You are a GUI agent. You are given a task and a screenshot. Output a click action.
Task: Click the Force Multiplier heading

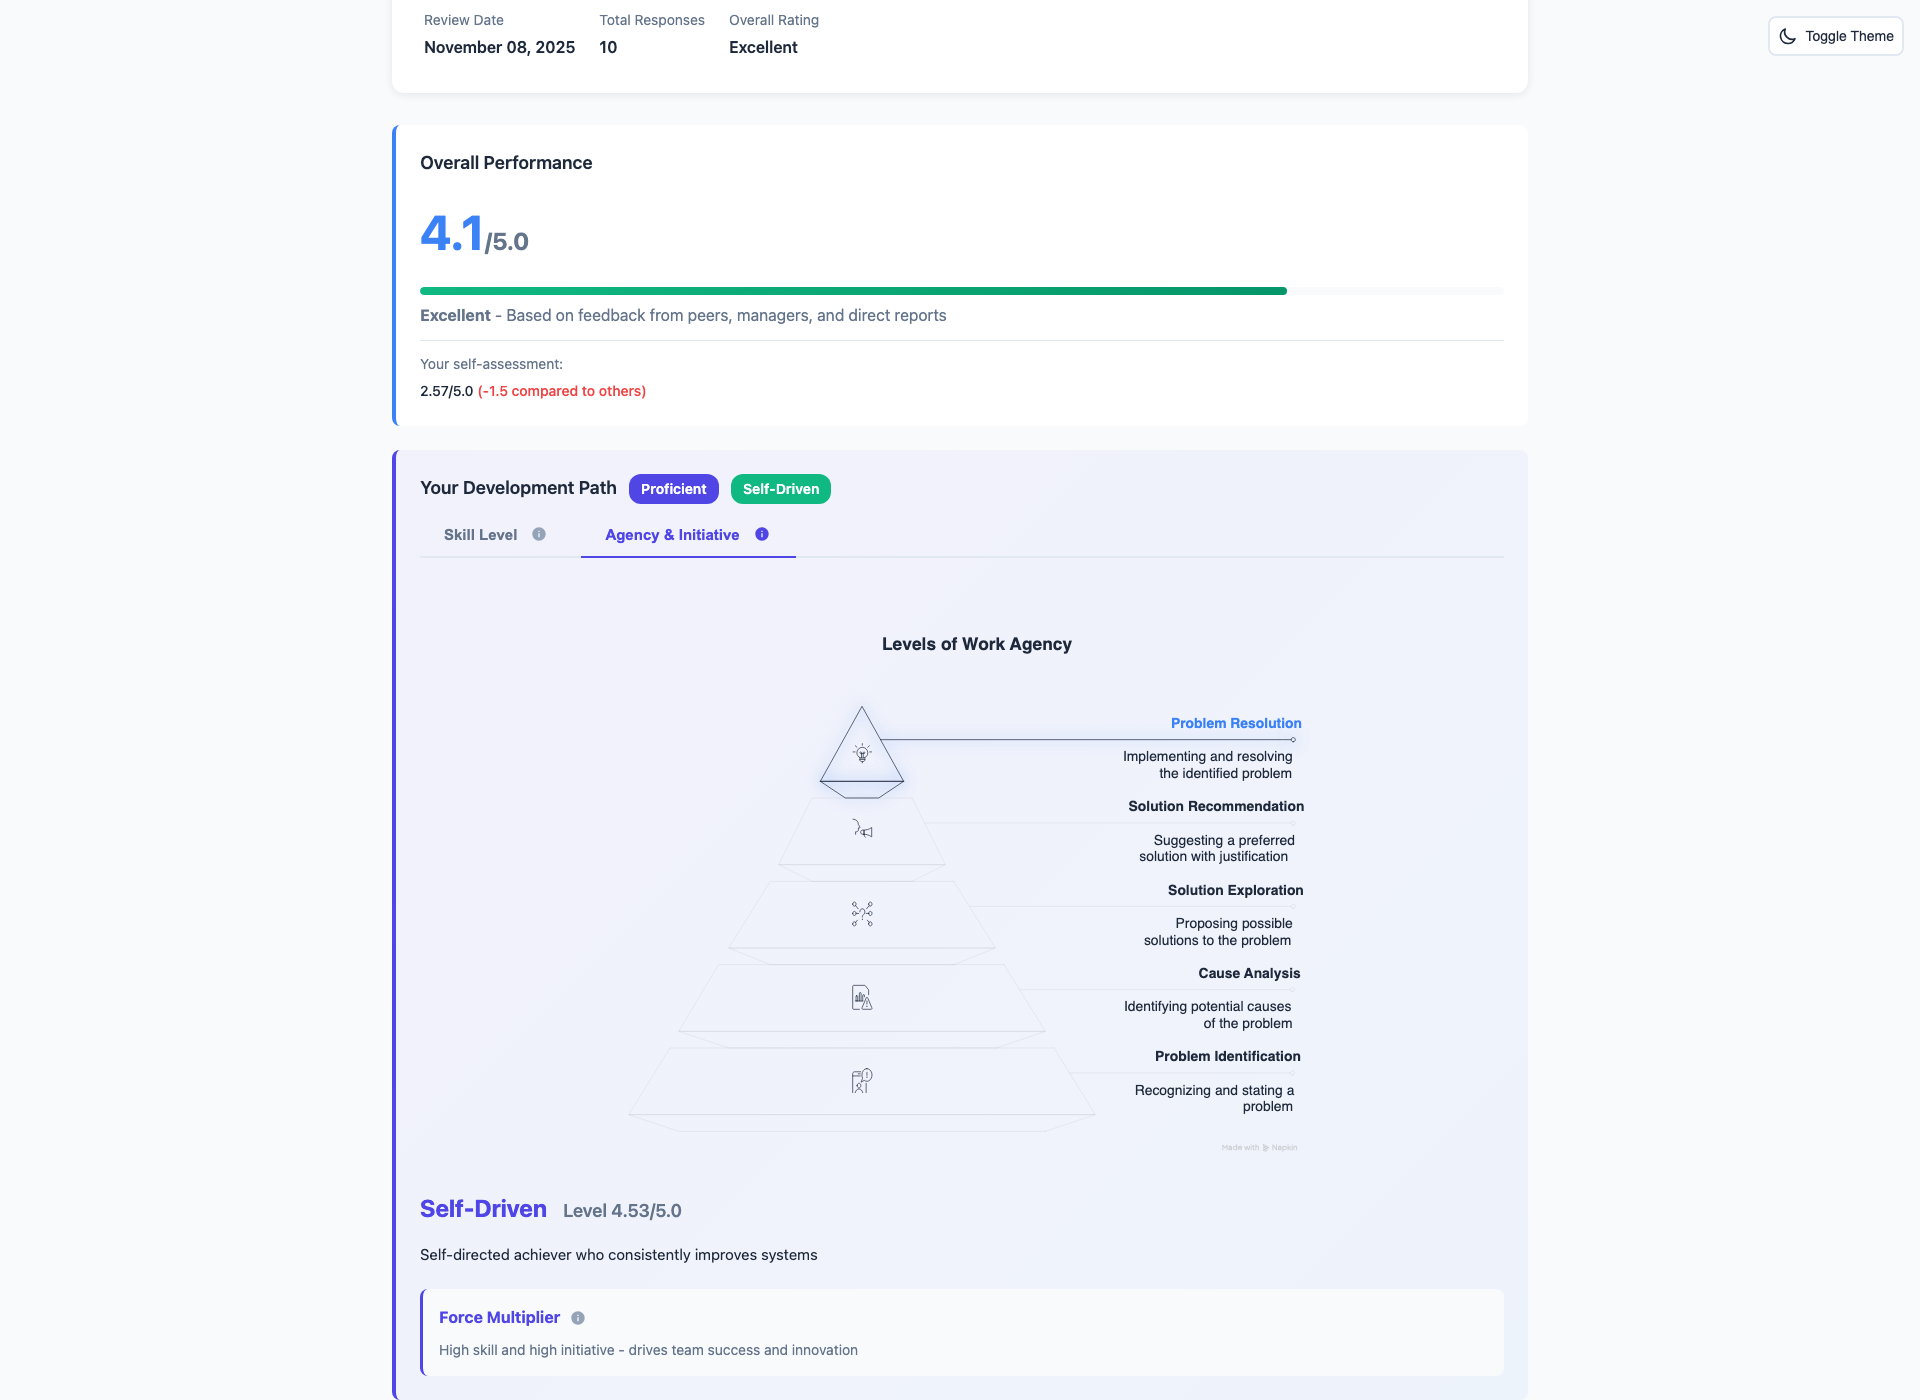coord(499,1318)
